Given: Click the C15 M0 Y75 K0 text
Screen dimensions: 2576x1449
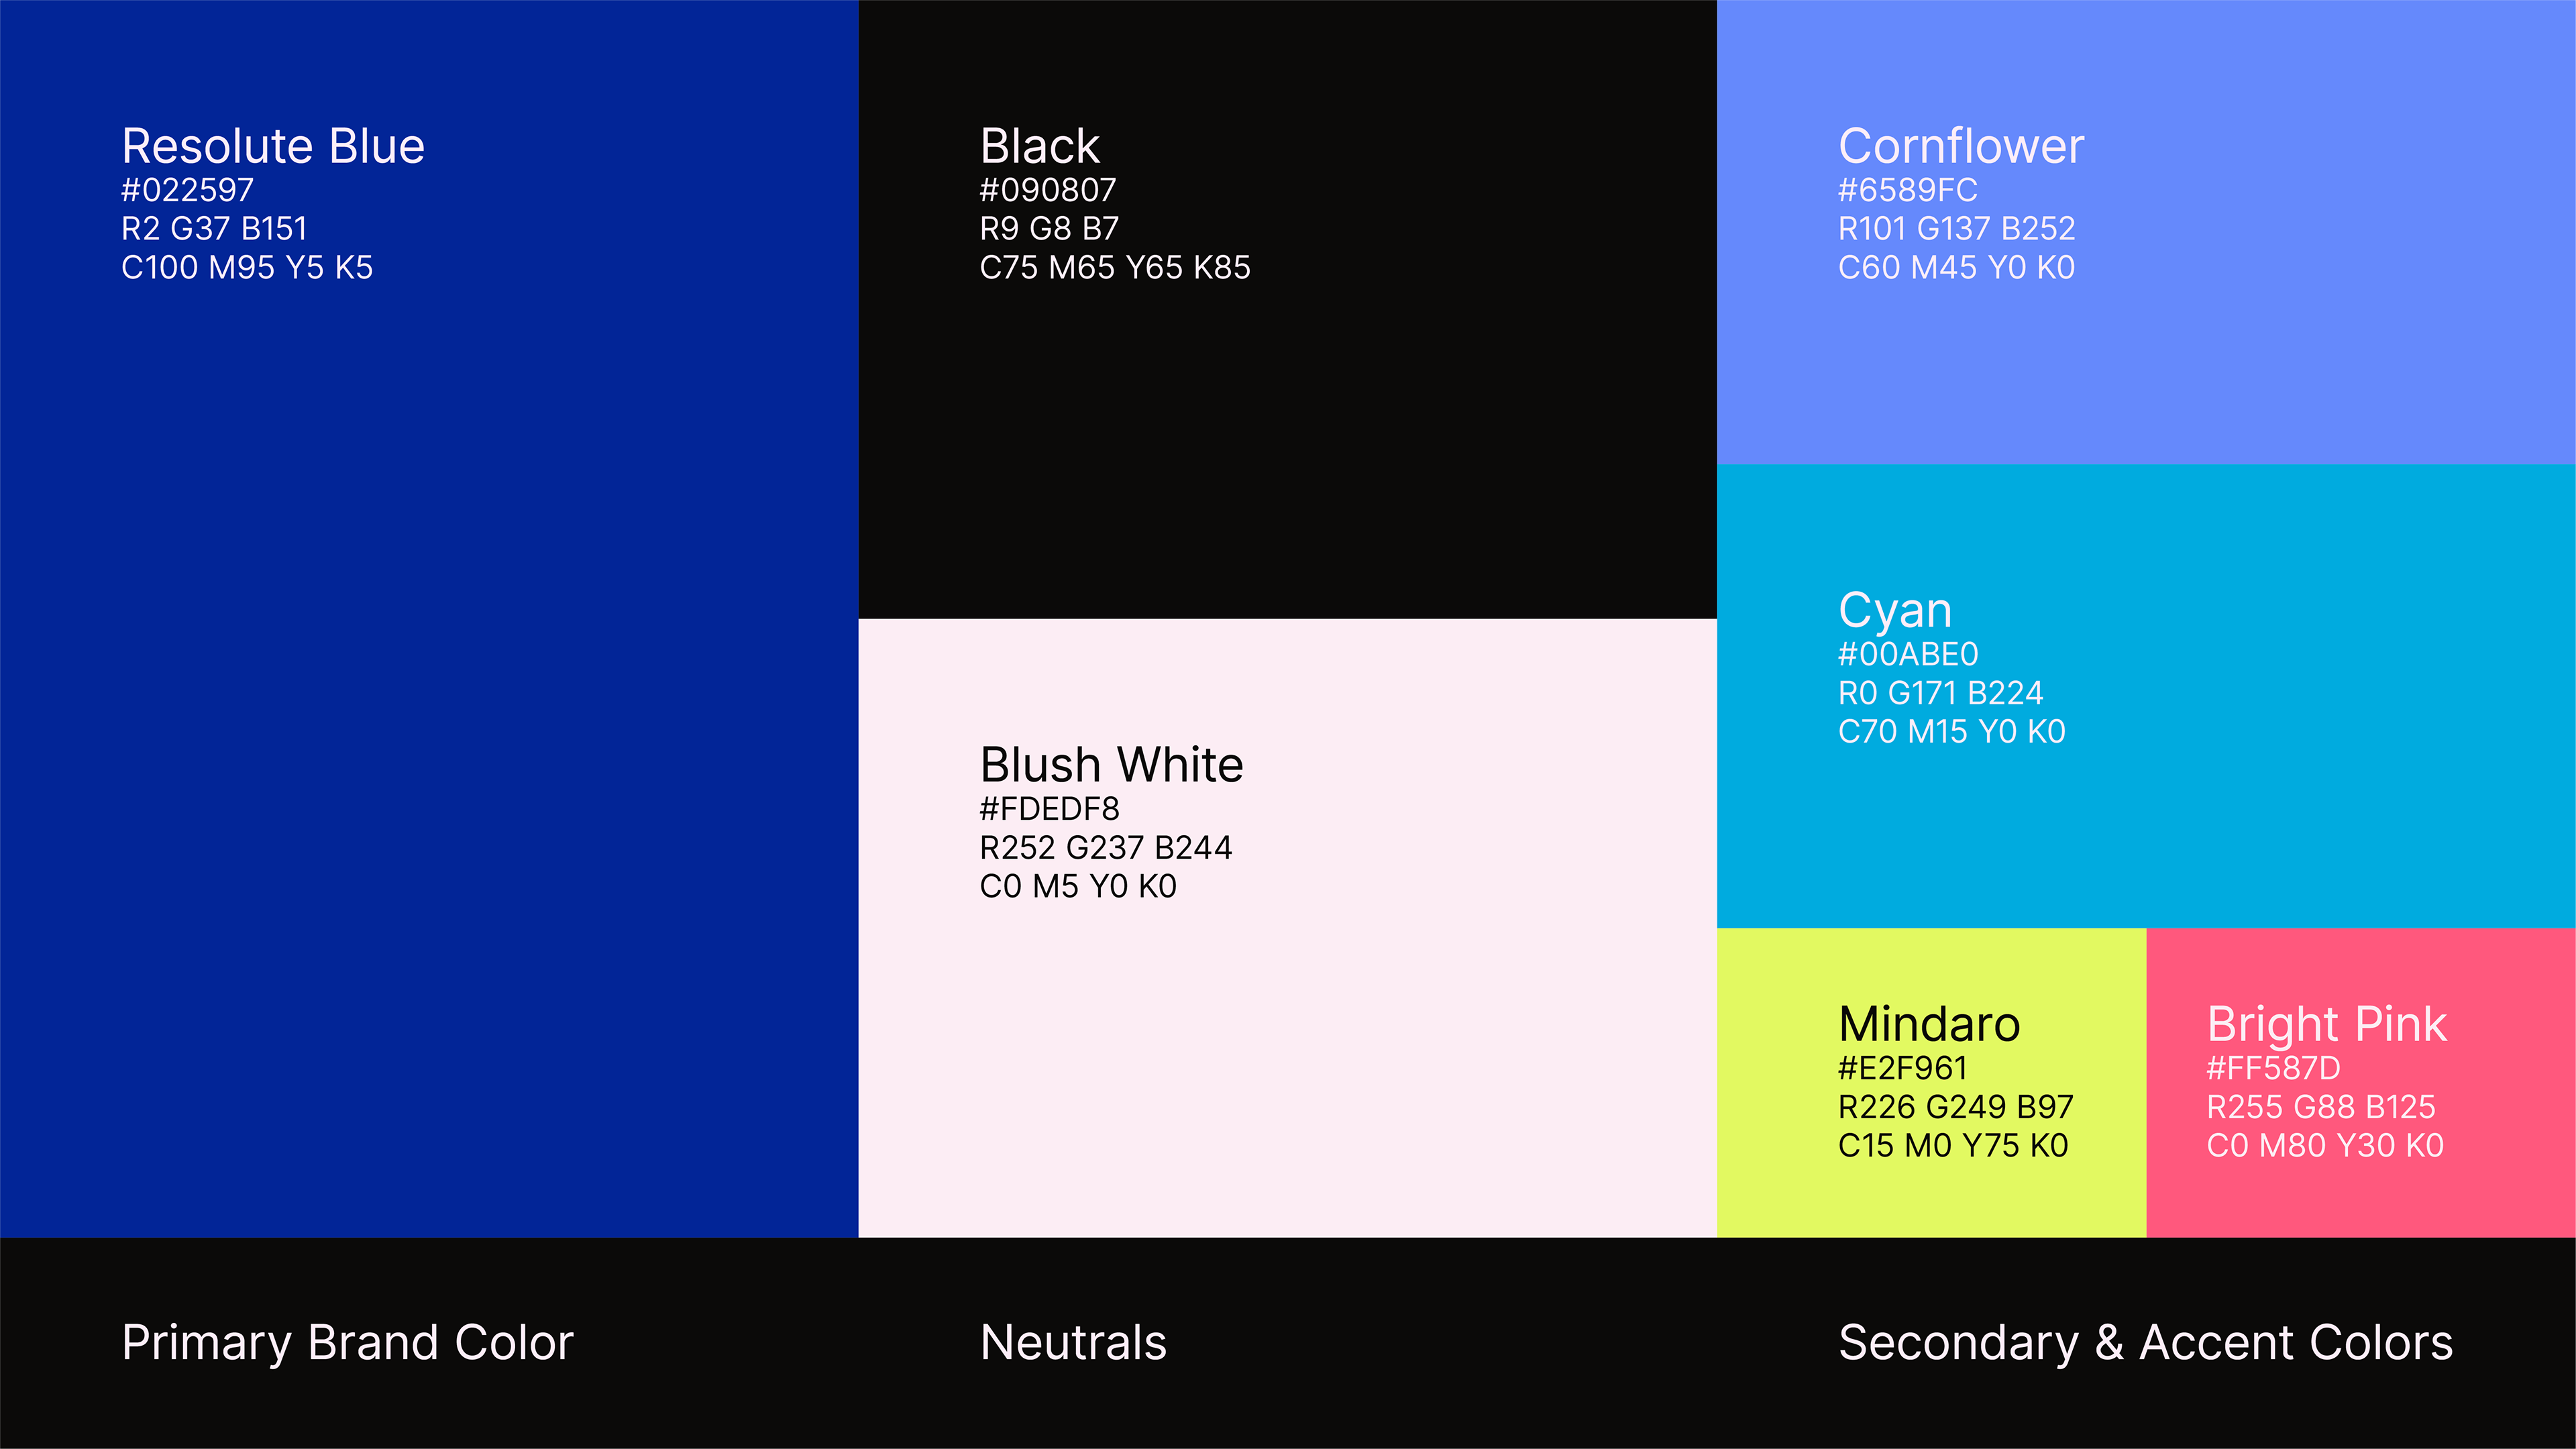Looking at the screenshot, I should click(1952, 1146).
